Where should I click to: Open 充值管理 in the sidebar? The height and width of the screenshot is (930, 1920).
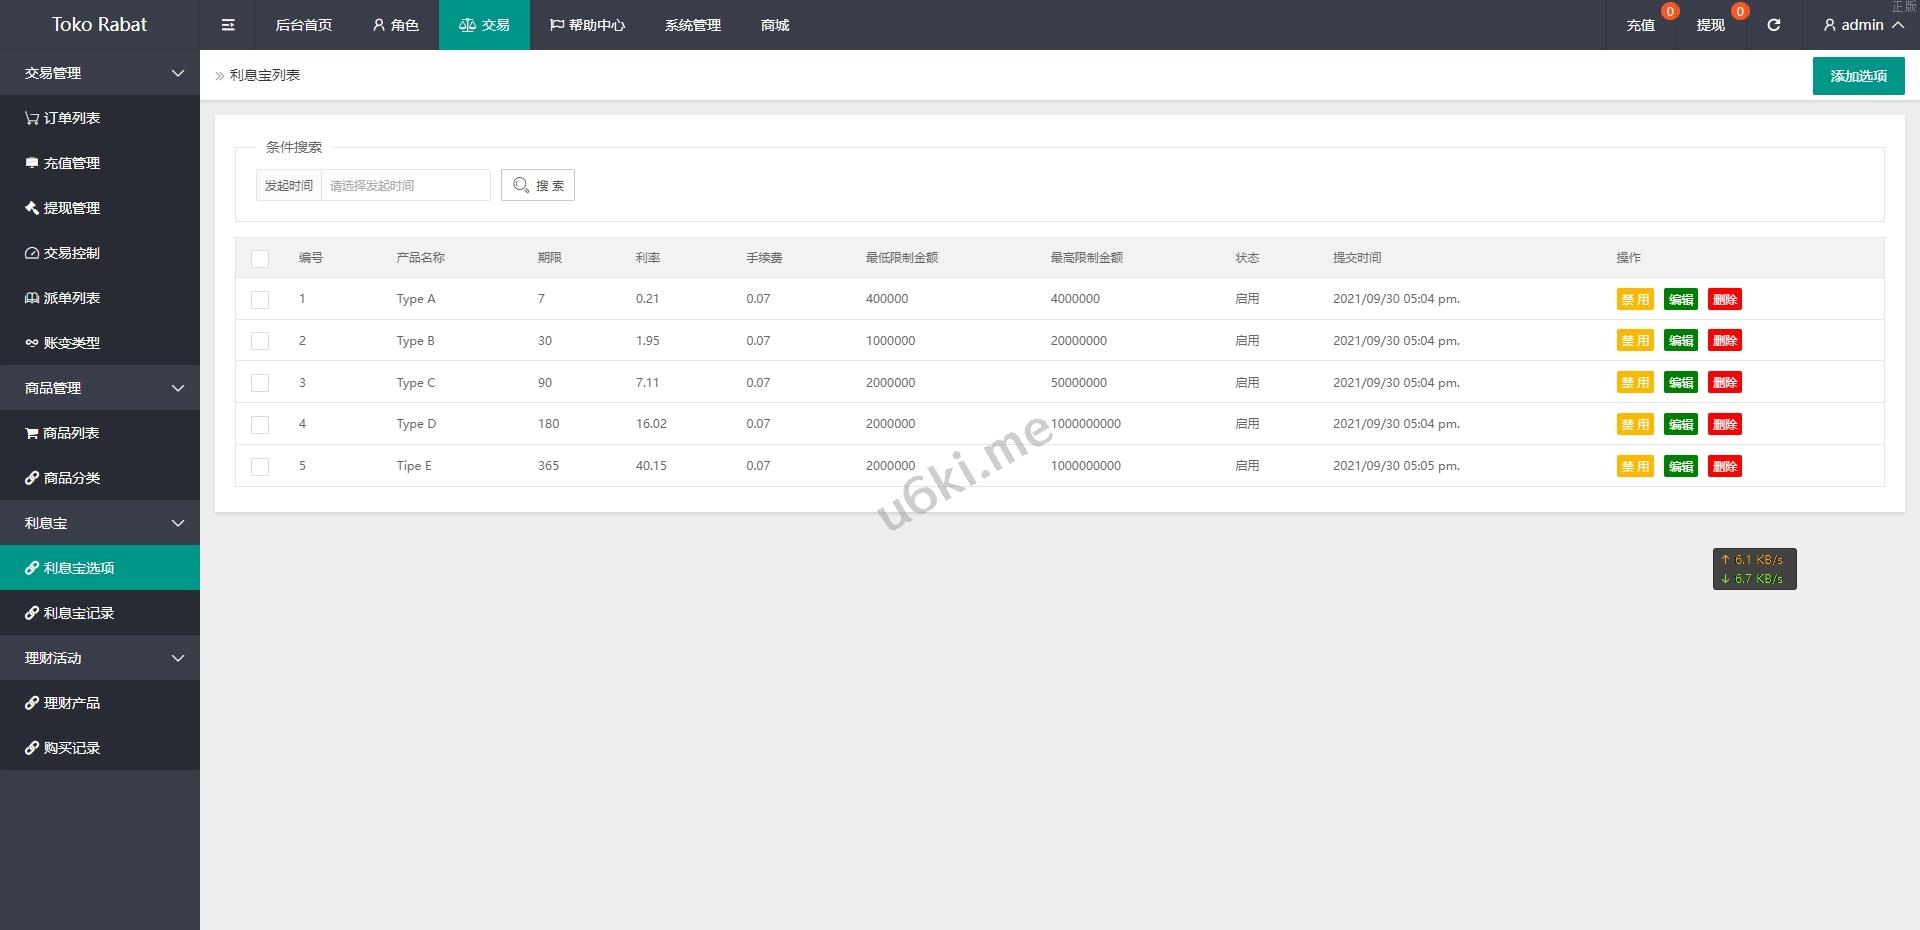pos(62,163)
